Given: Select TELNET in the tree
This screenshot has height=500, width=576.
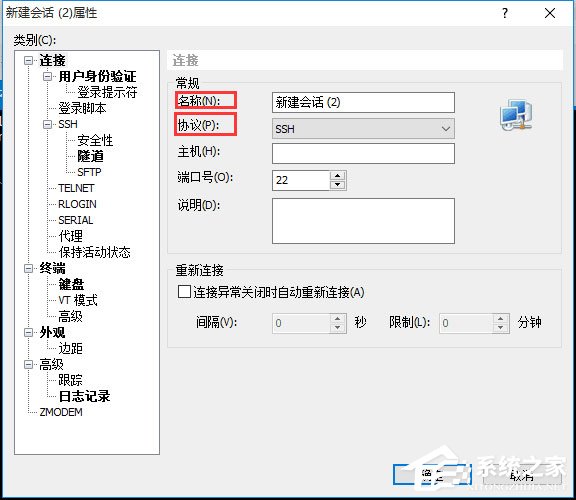Looking at the screenshot, I should point(76,188).
